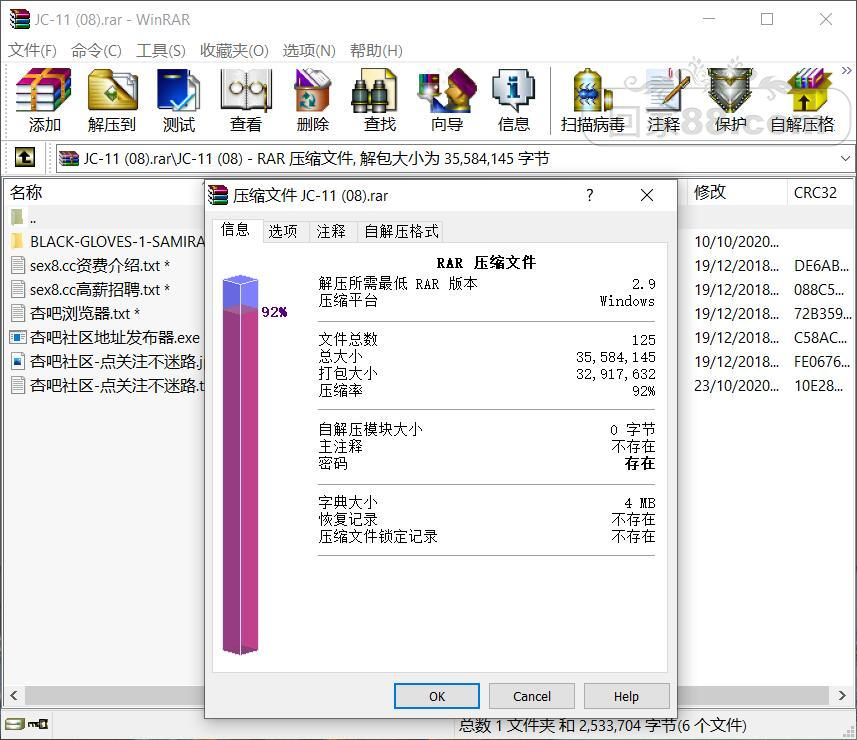857x740 pixels.
Task: Switch to the 选项 tab in dialog
Action: pos(283,232)
